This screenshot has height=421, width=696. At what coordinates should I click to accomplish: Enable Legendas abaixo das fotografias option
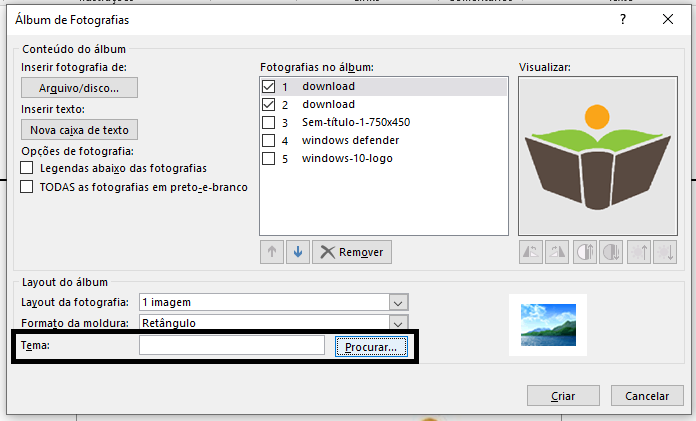tap(27, 168)
